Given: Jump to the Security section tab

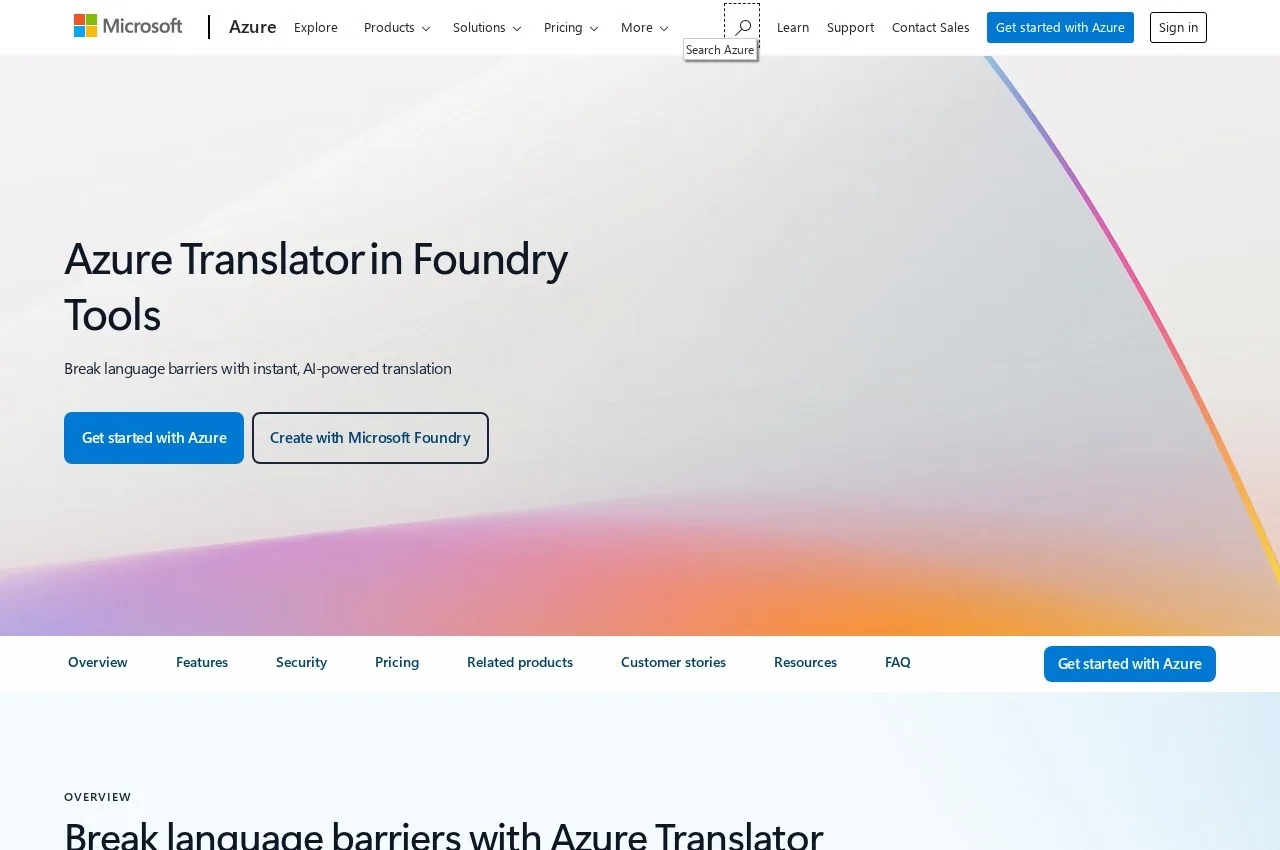Looking at the screenshot, I should tap(301, 662).
